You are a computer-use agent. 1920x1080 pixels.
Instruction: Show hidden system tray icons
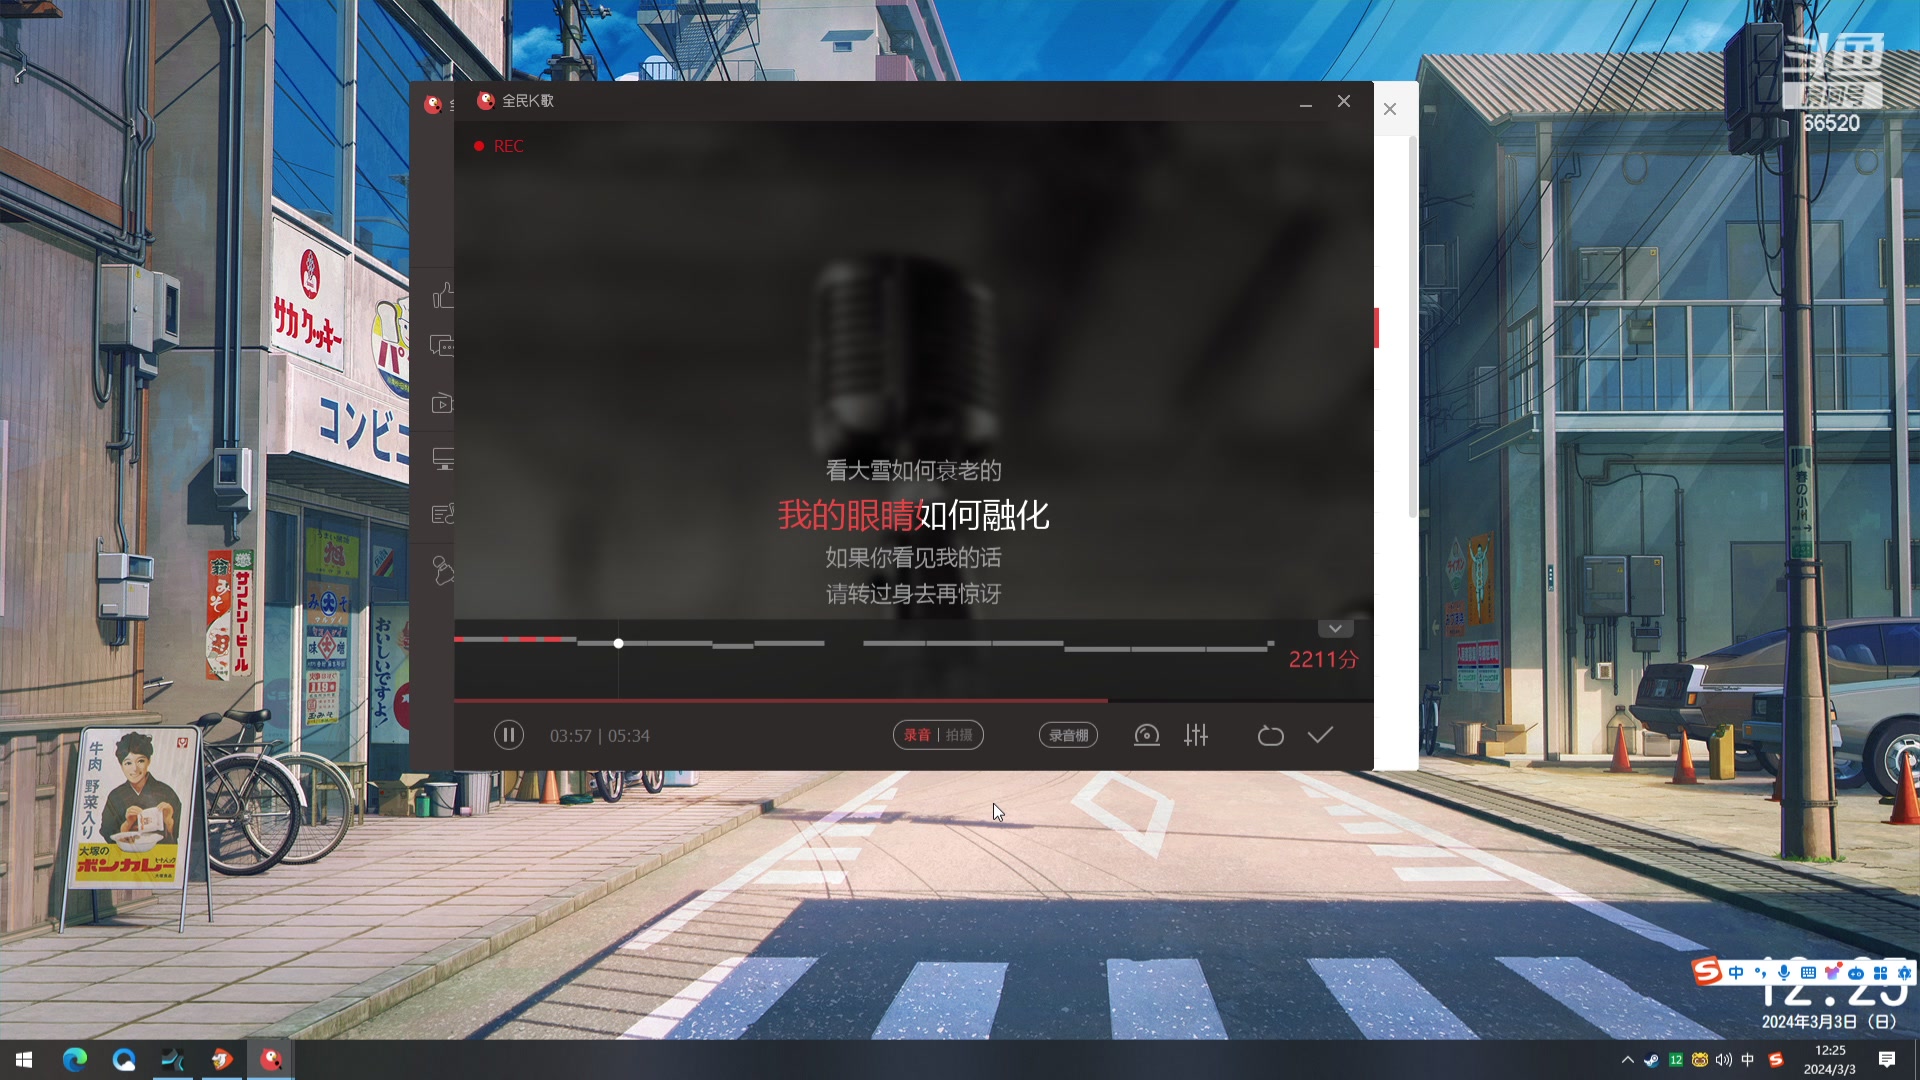tap(1627, 1060)
